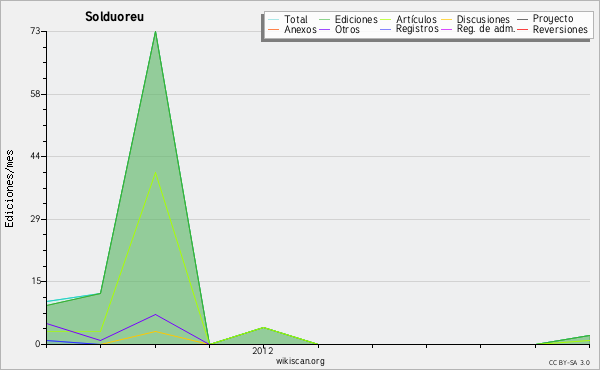Click the 29 y-axis value
Image resolution: width=600 pixels, height=370 pixels.
tap(36, 219)
